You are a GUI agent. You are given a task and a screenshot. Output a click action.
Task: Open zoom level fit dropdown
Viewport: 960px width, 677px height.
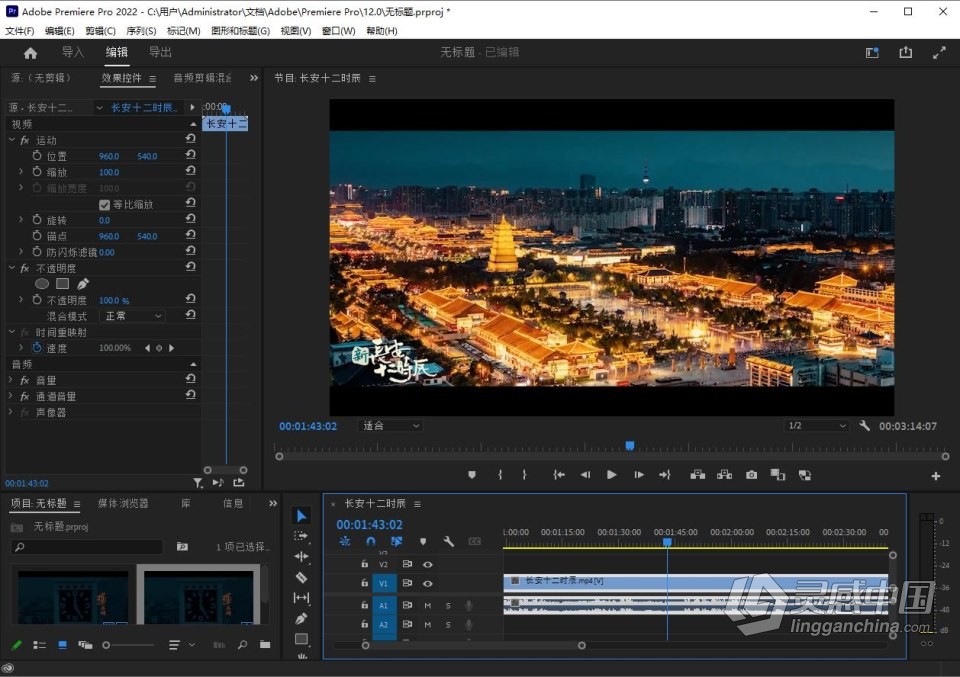click(390, 425)
